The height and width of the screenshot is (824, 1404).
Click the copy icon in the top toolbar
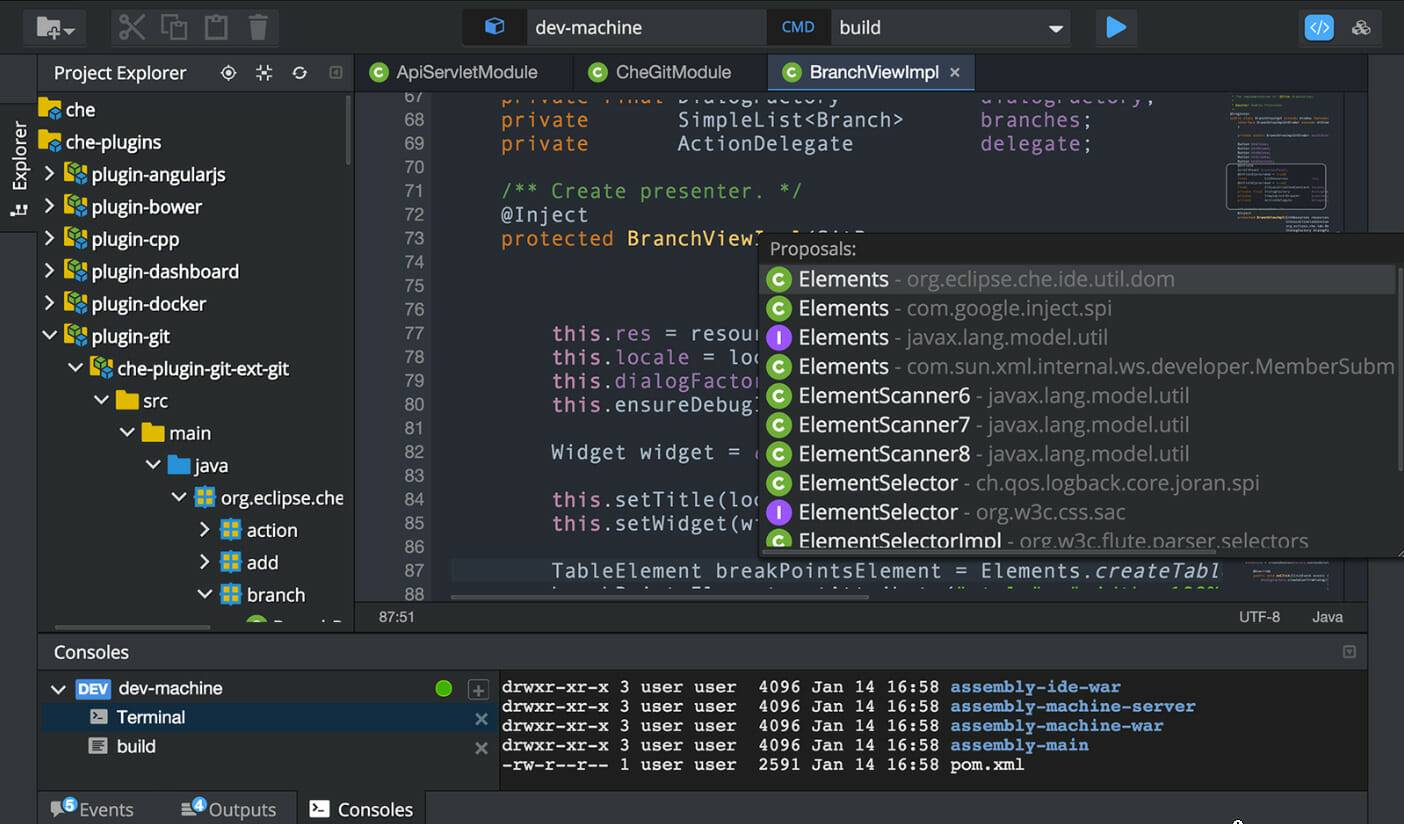click(x=175, y=27)
